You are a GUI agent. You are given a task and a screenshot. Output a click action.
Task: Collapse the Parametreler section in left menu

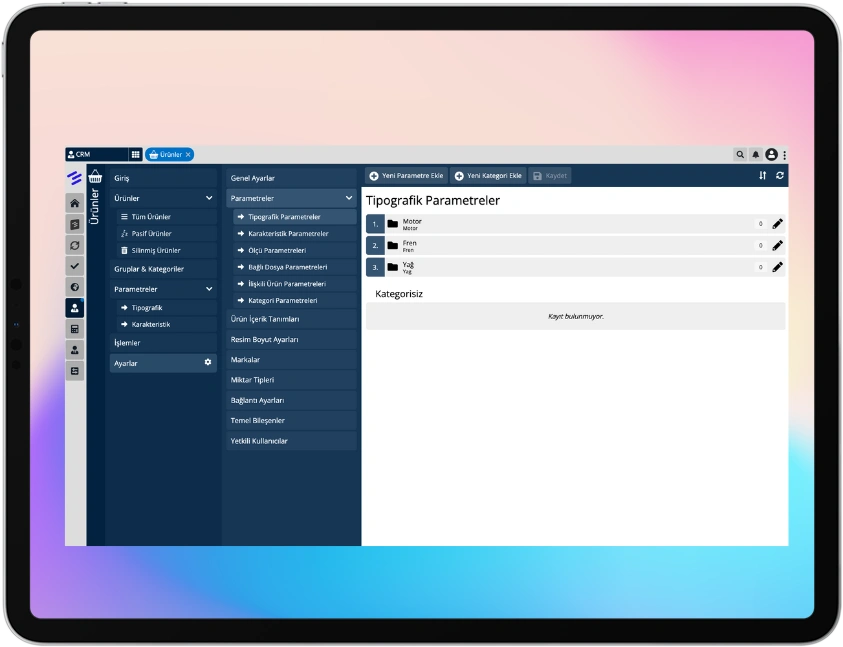click(x=209, y=289)
